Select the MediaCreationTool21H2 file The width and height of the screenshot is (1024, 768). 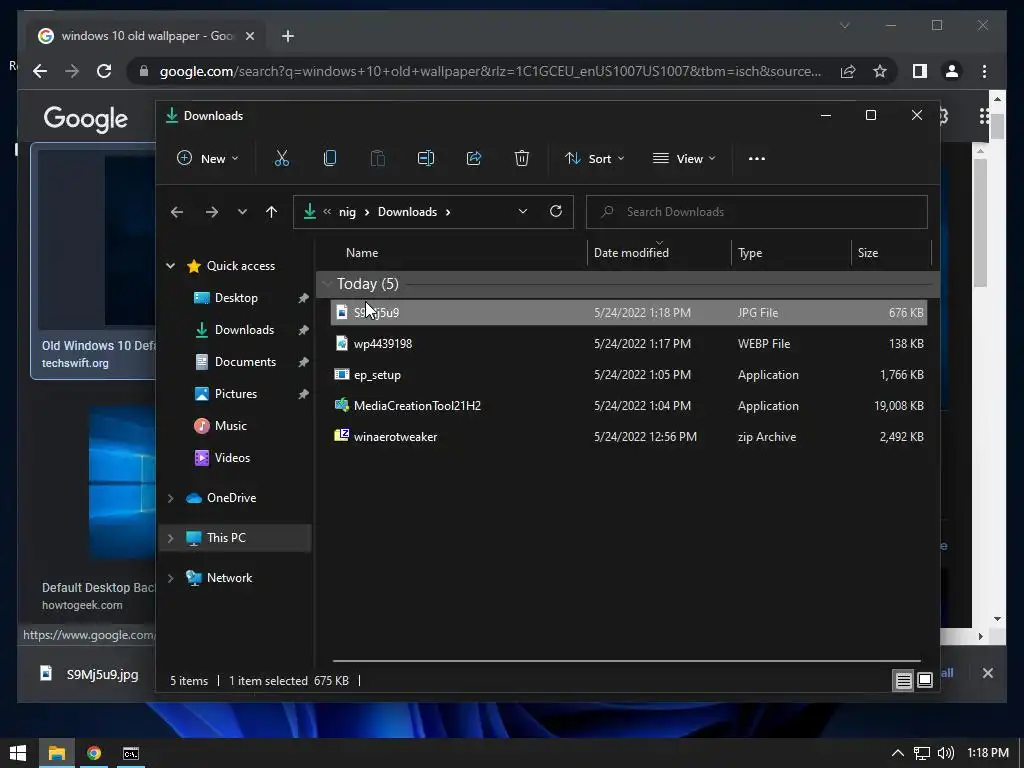[x=628, y=406]
